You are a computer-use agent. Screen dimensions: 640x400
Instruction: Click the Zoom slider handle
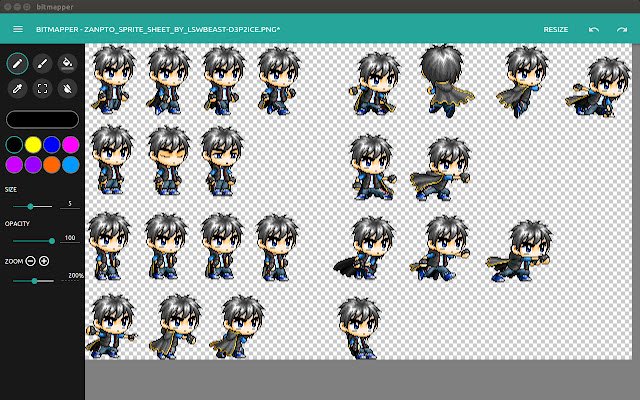click(35, 281)
